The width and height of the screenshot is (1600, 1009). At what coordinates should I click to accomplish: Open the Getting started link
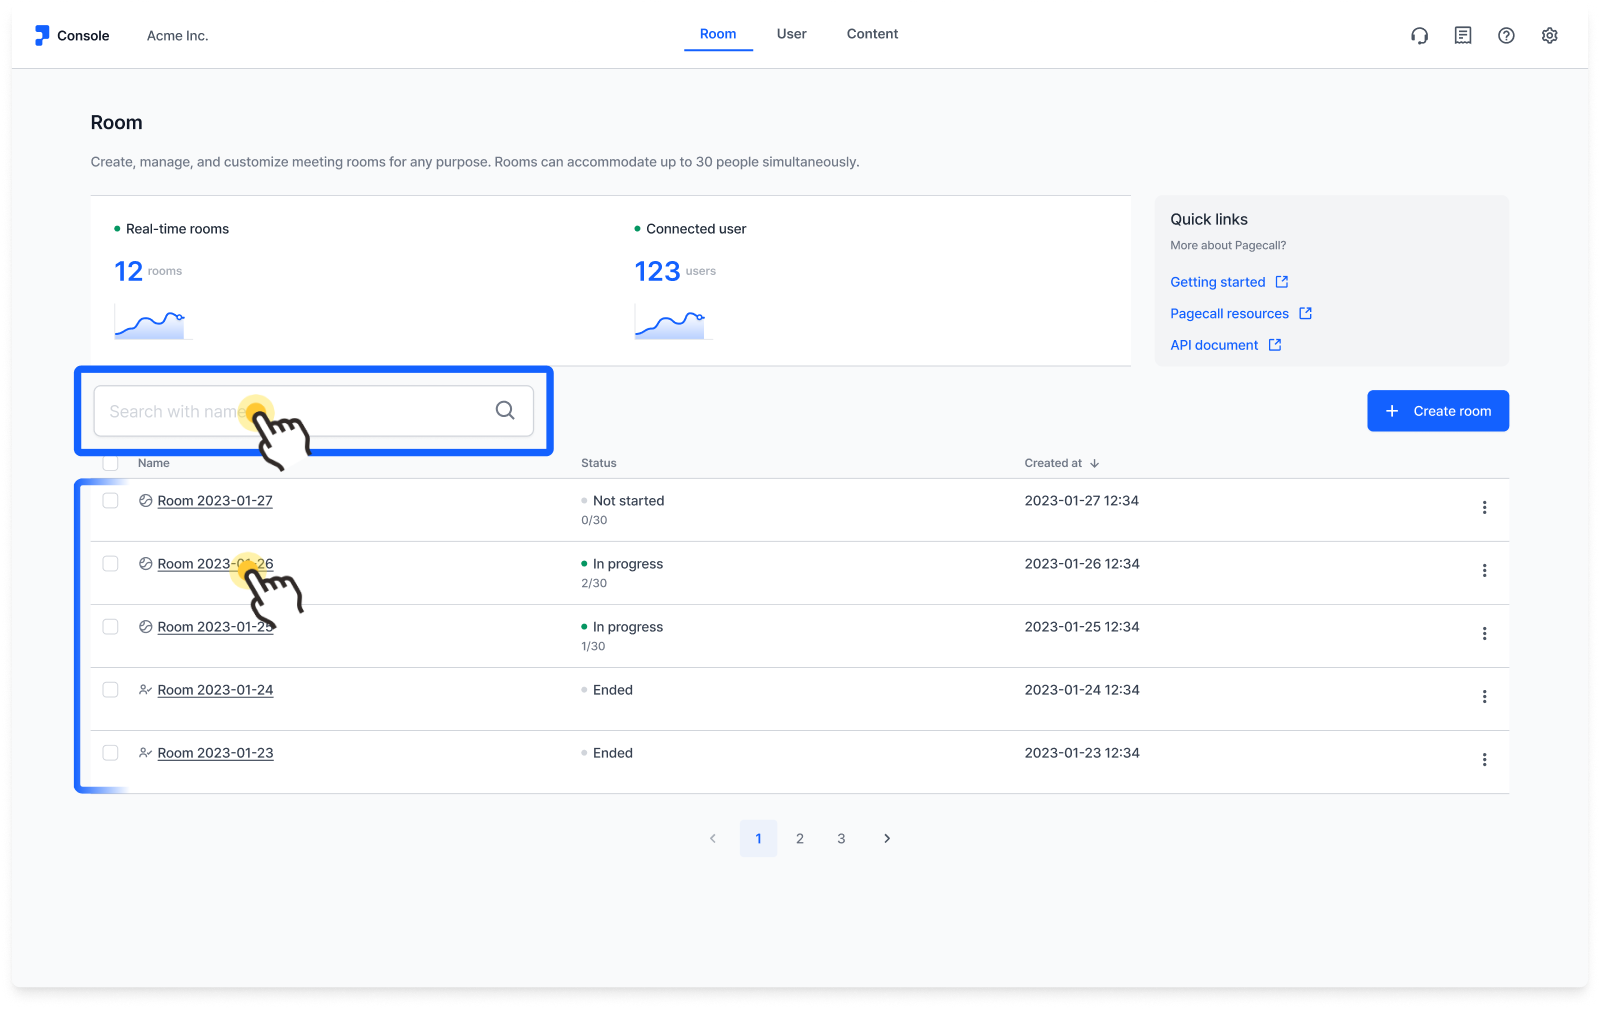(1217, 282)
